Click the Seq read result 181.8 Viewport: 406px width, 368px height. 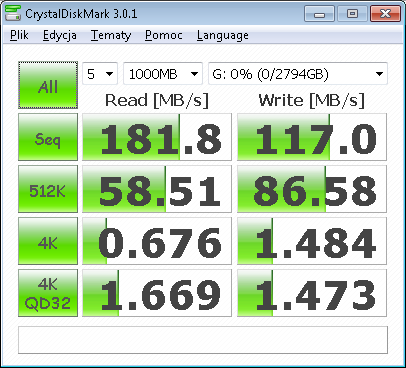[x=157, y=137]
